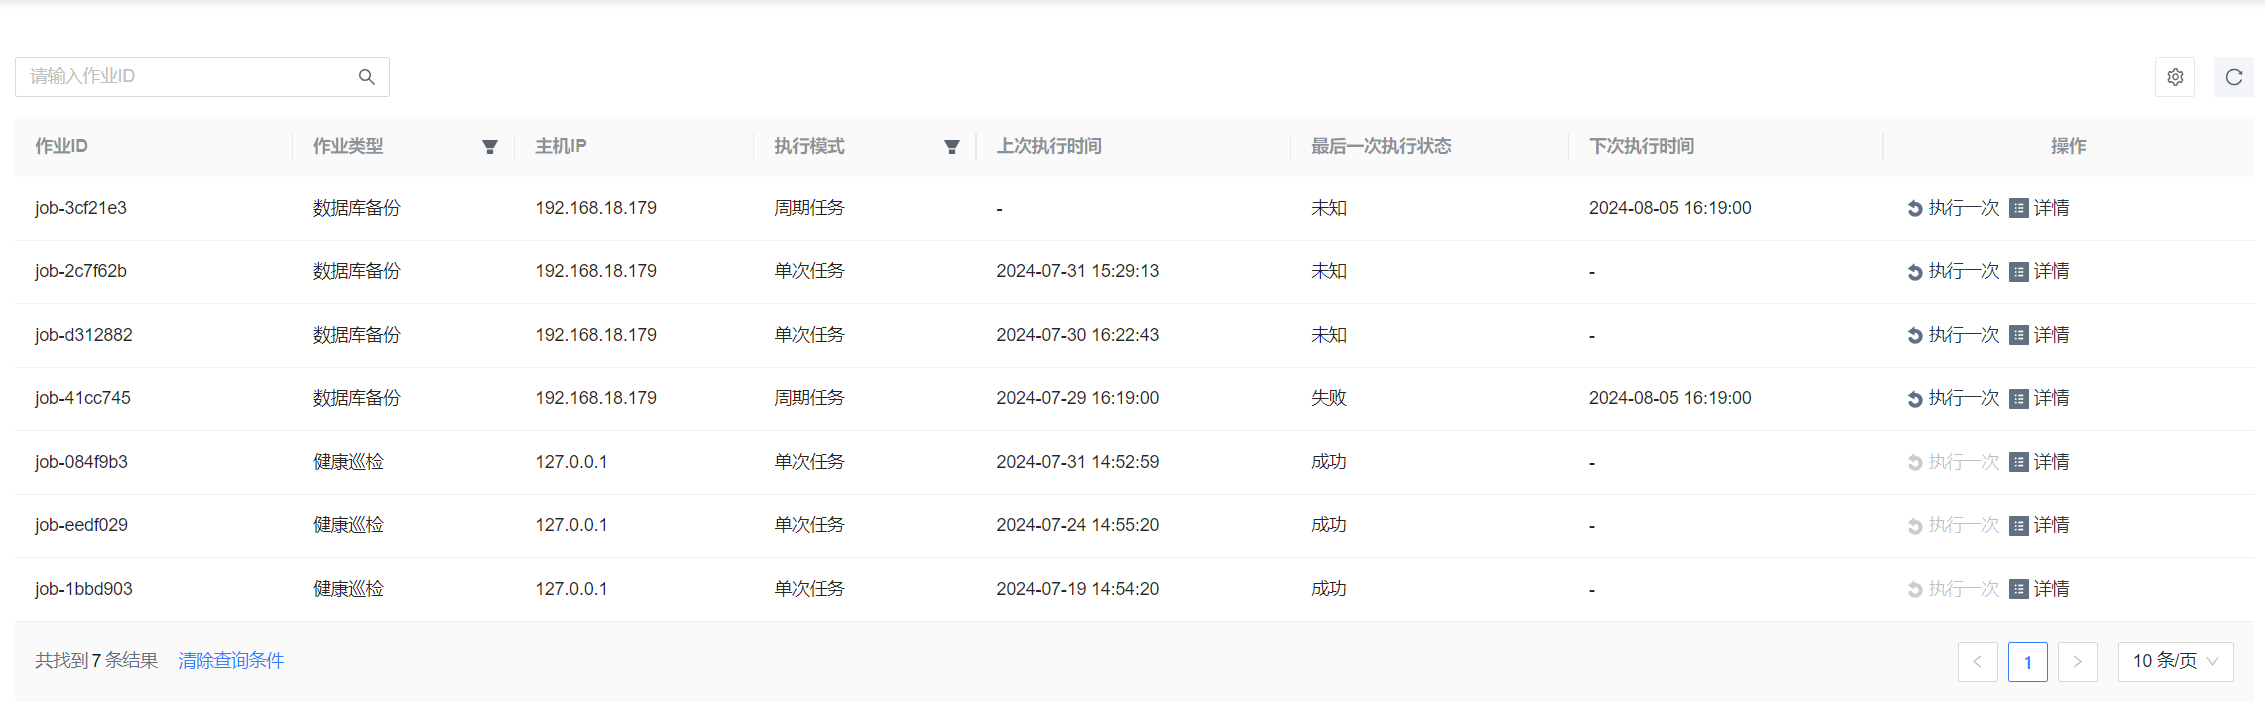Click next run time for job-3cf21e3
This screenshot has width=2265, height=710.
coord(1670,208)
